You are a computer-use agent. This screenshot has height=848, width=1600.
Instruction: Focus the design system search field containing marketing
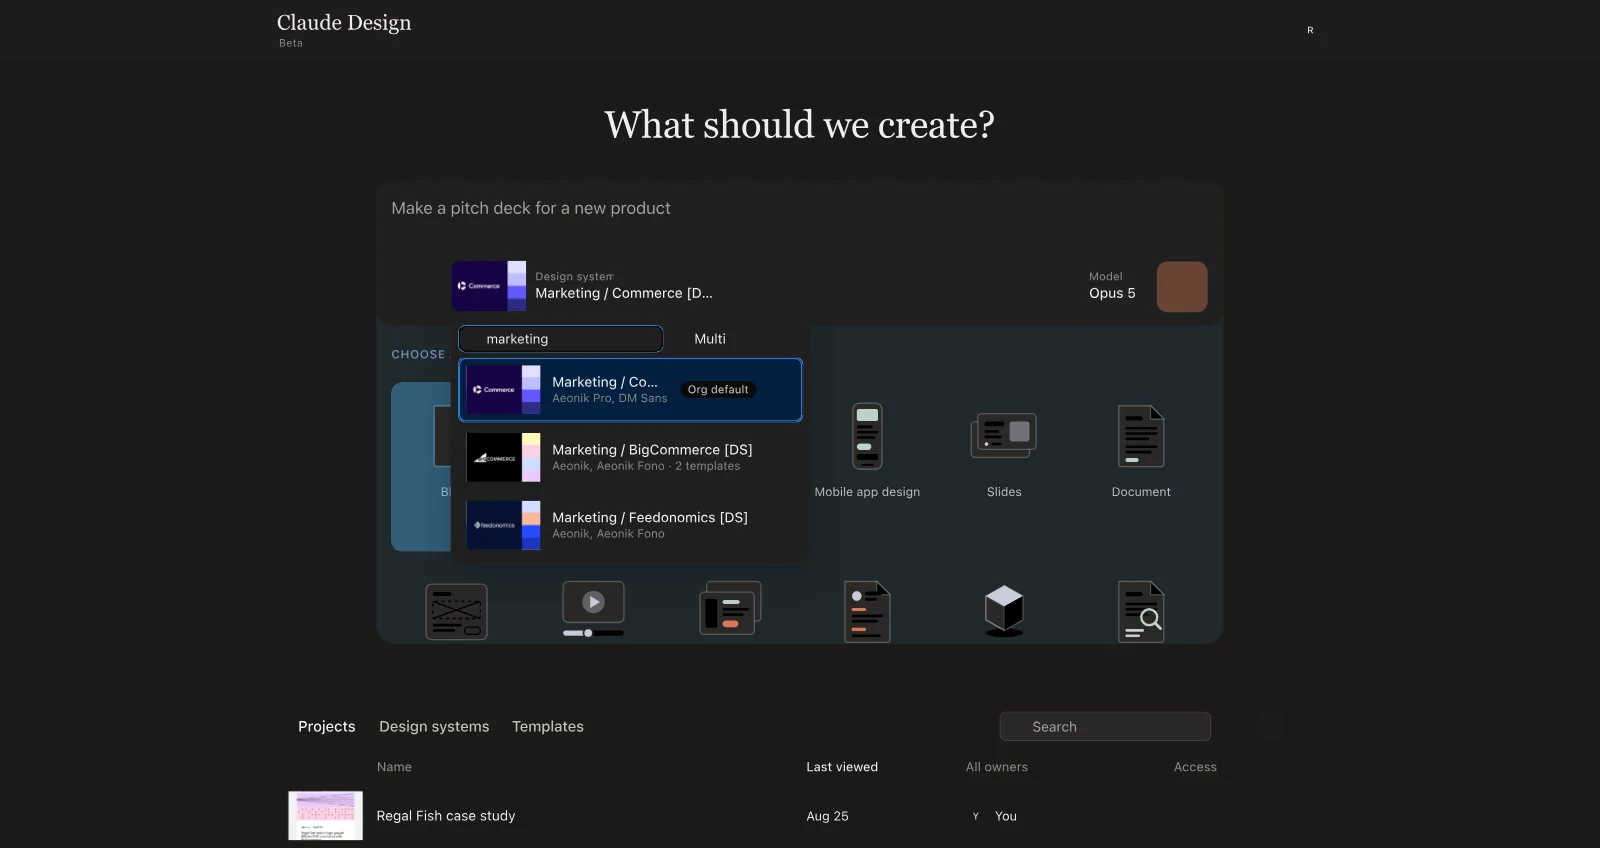(561, 339)
